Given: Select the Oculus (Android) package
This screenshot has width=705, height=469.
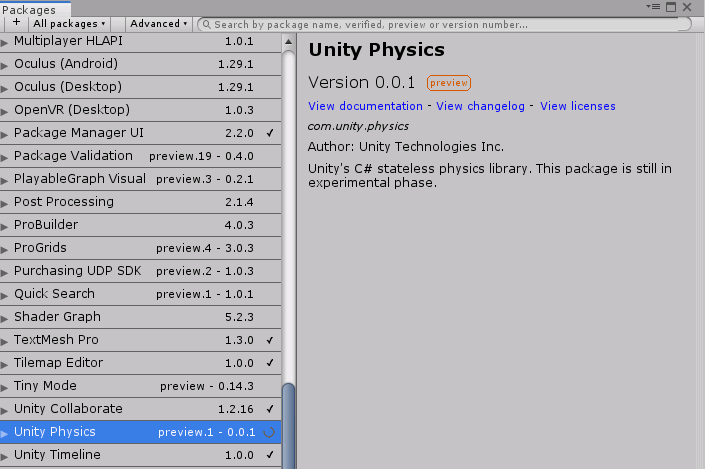Looking at the screenshot, I should 140,64.
